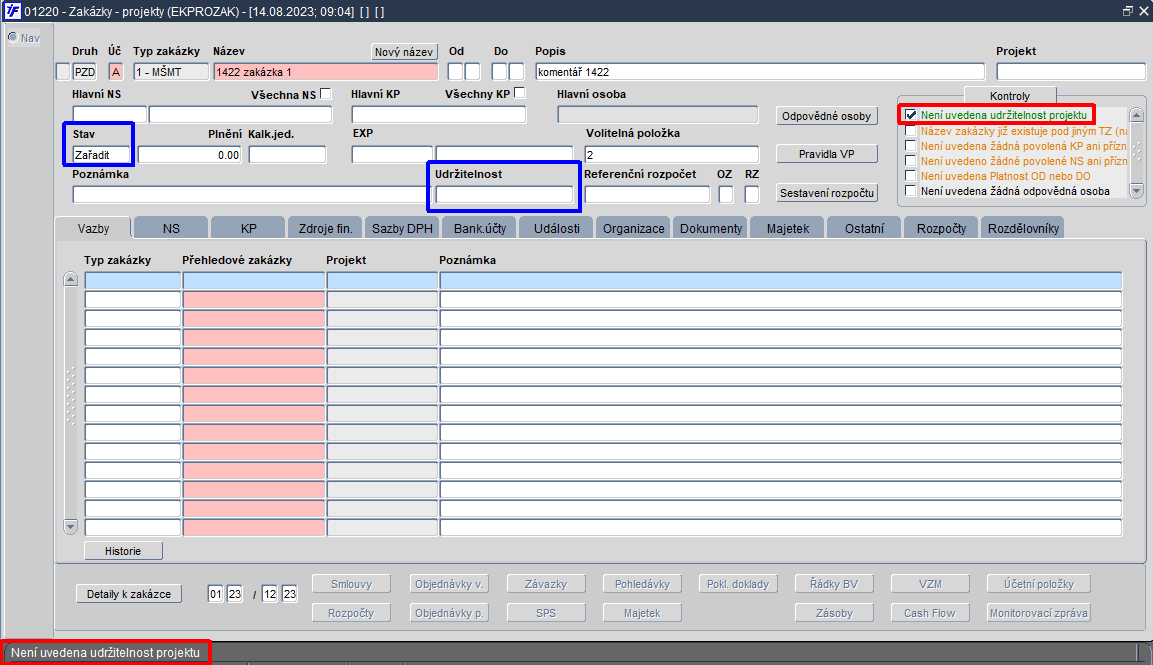This screenshot has width=1153, height=665.
Task: Enable Není uvedena Platnost OD nebo DO checkbox
Action: (x=910, y=176)
